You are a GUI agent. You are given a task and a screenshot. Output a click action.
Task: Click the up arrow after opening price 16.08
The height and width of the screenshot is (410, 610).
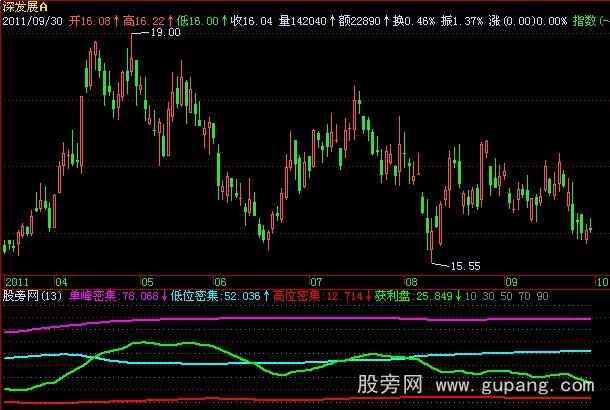click(116, 20)
